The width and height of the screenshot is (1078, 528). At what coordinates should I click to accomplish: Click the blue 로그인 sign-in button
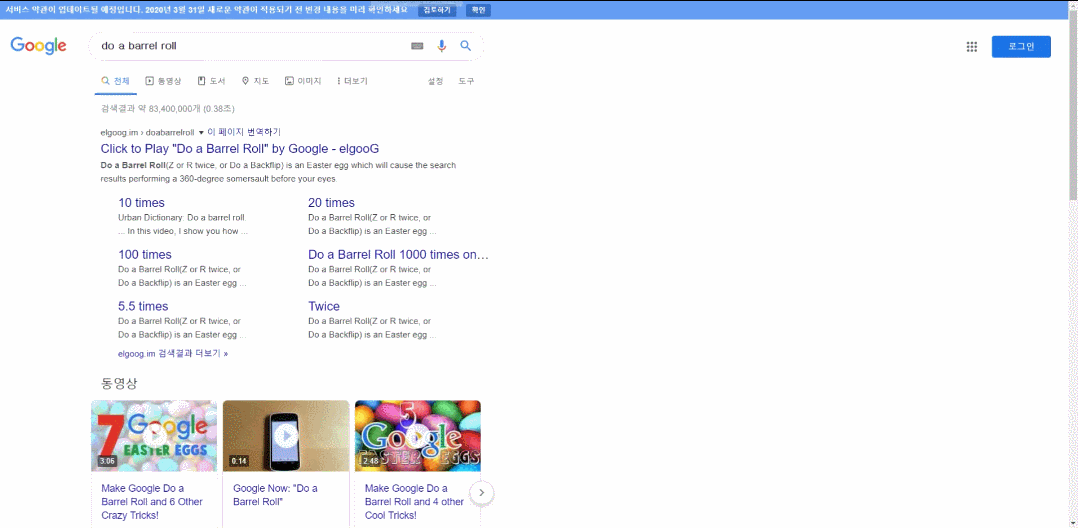click(1021, 47)
